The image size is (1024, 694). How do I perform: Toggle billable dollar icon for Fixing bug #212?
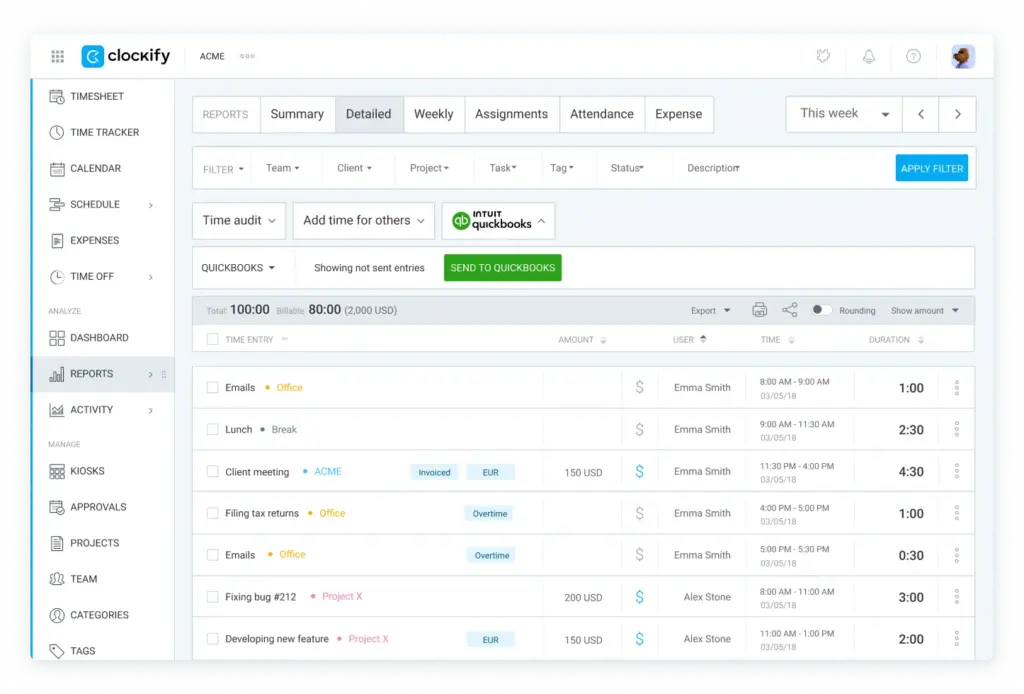point(639,597)
